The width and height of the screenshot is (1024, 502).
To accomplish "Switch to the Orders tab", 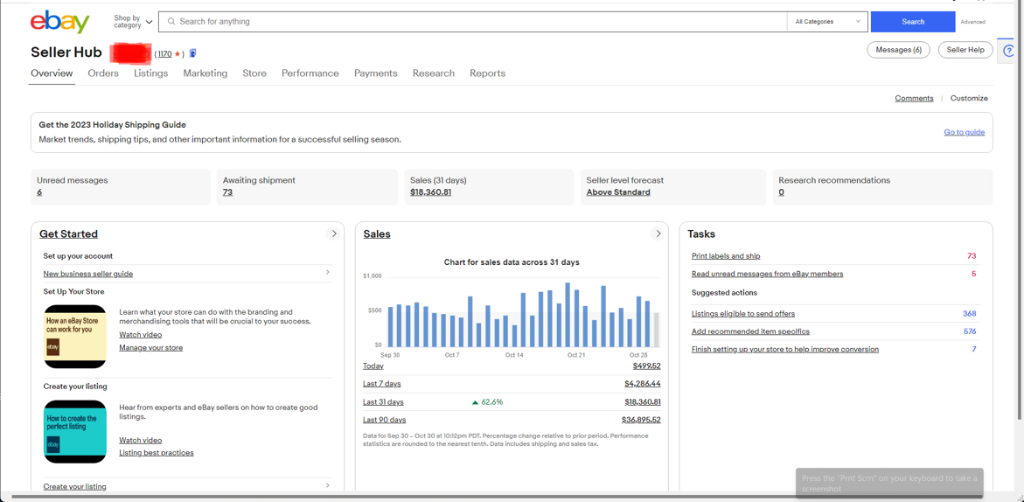I will pyautogui.click(x=103, y=73).
